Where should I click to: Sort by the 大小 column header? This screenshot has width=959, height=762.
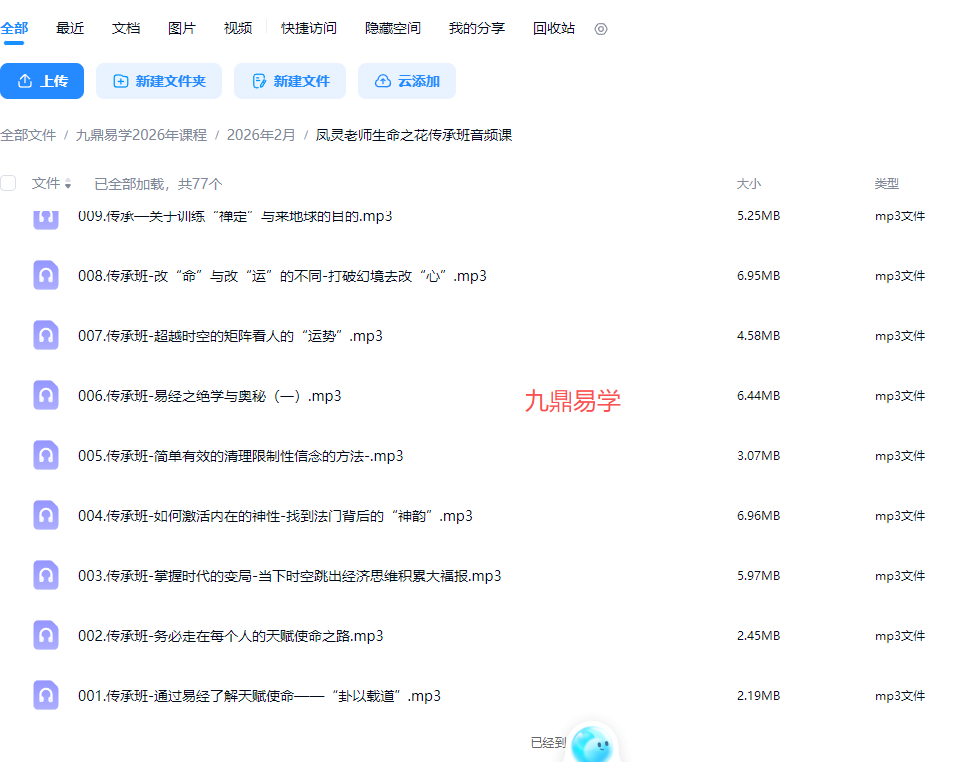[749, 184]
